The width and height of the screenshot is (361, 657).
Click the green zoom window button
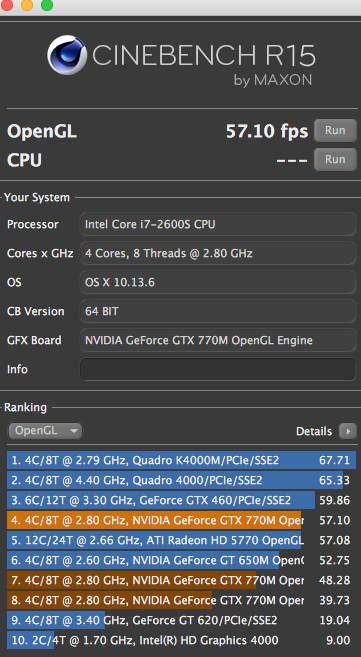pyautogui.click(x=47, y=5)
